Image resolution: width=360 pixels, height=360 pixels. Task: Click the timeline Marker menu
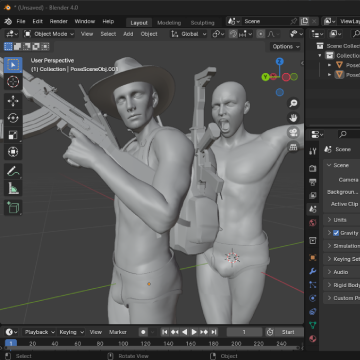click(x=118, y=332)
